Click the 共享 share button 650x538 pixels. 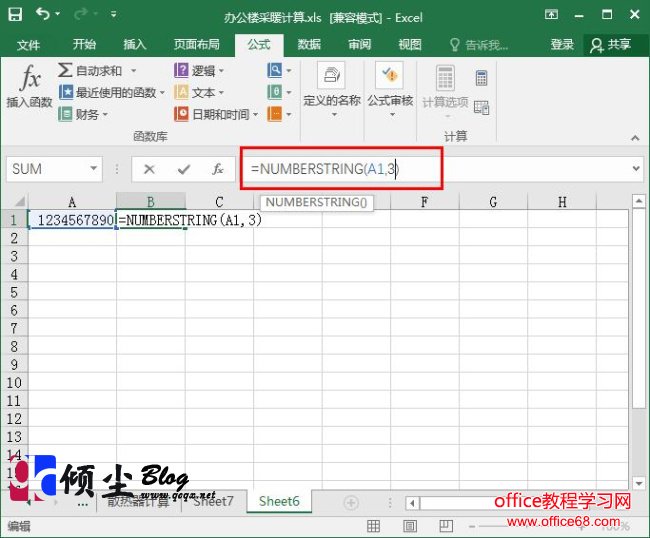[611, 45]
